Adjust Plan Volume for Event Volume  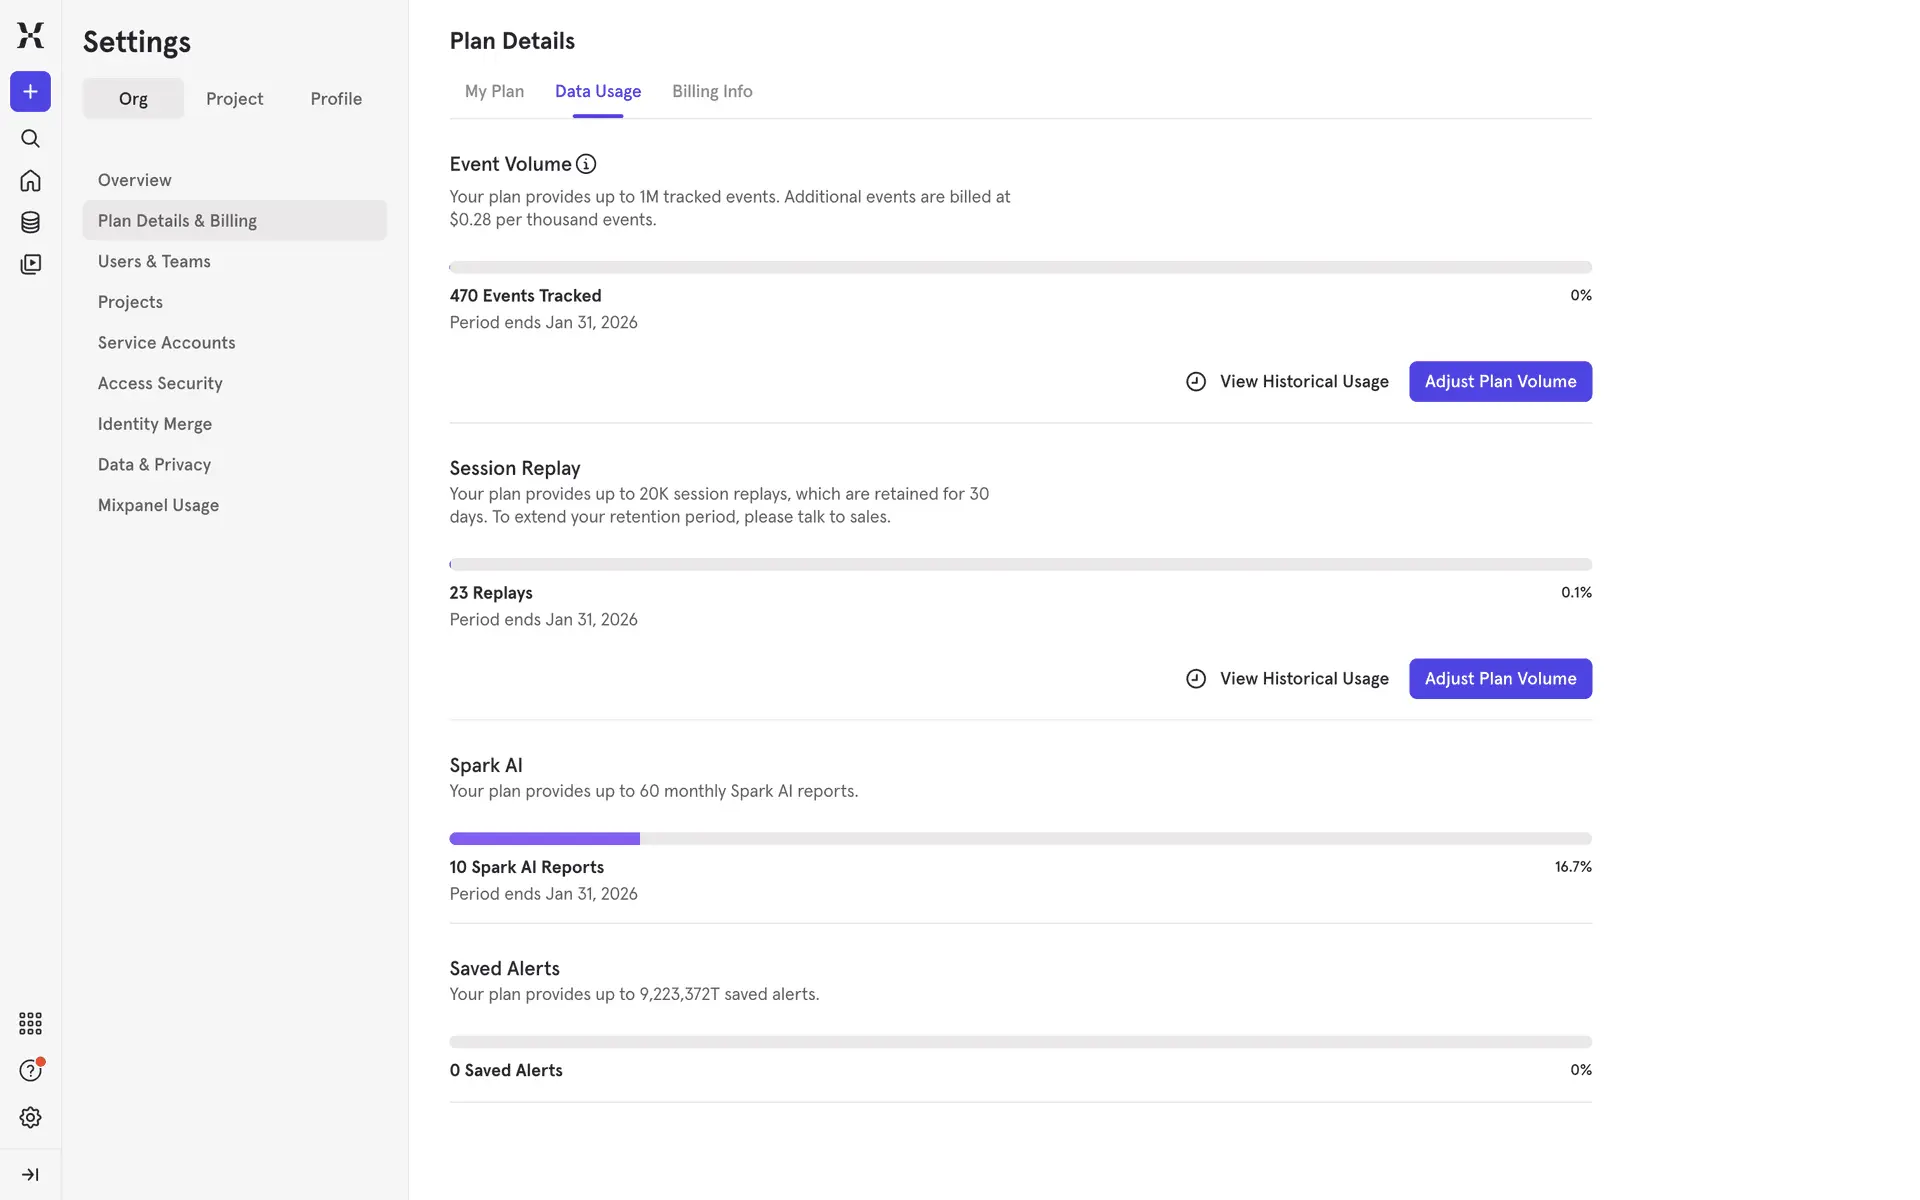1500,381
